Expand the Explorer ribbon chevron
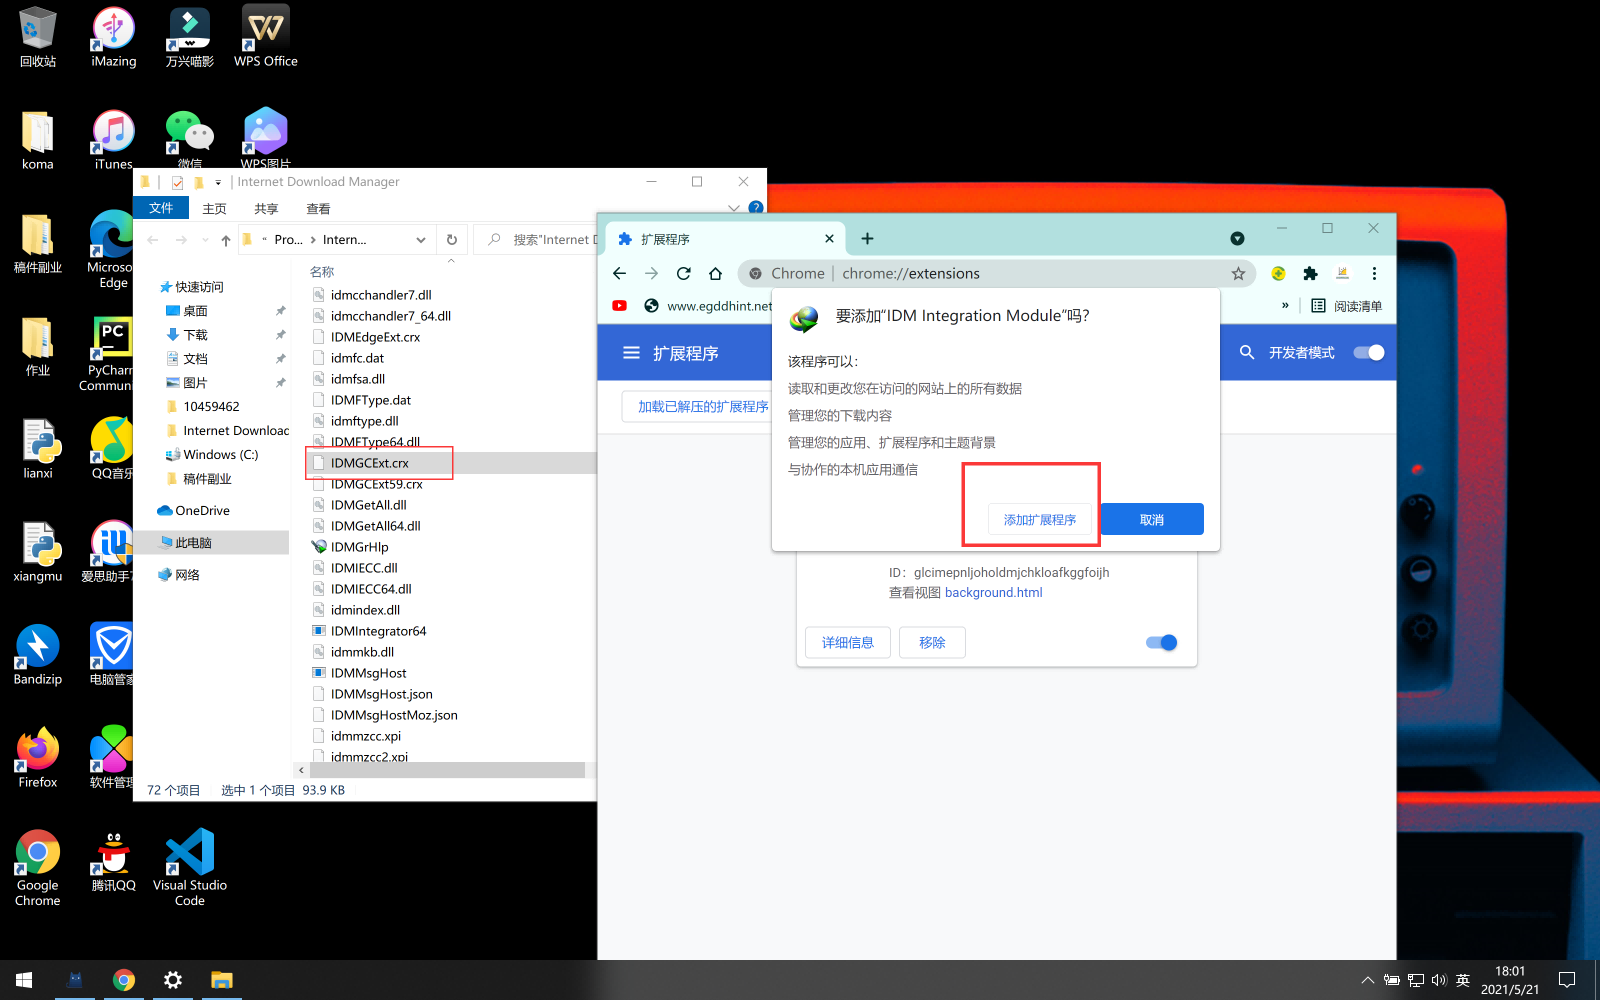Viewport: 1600px width, 1000px height. [x=734, y=208]
